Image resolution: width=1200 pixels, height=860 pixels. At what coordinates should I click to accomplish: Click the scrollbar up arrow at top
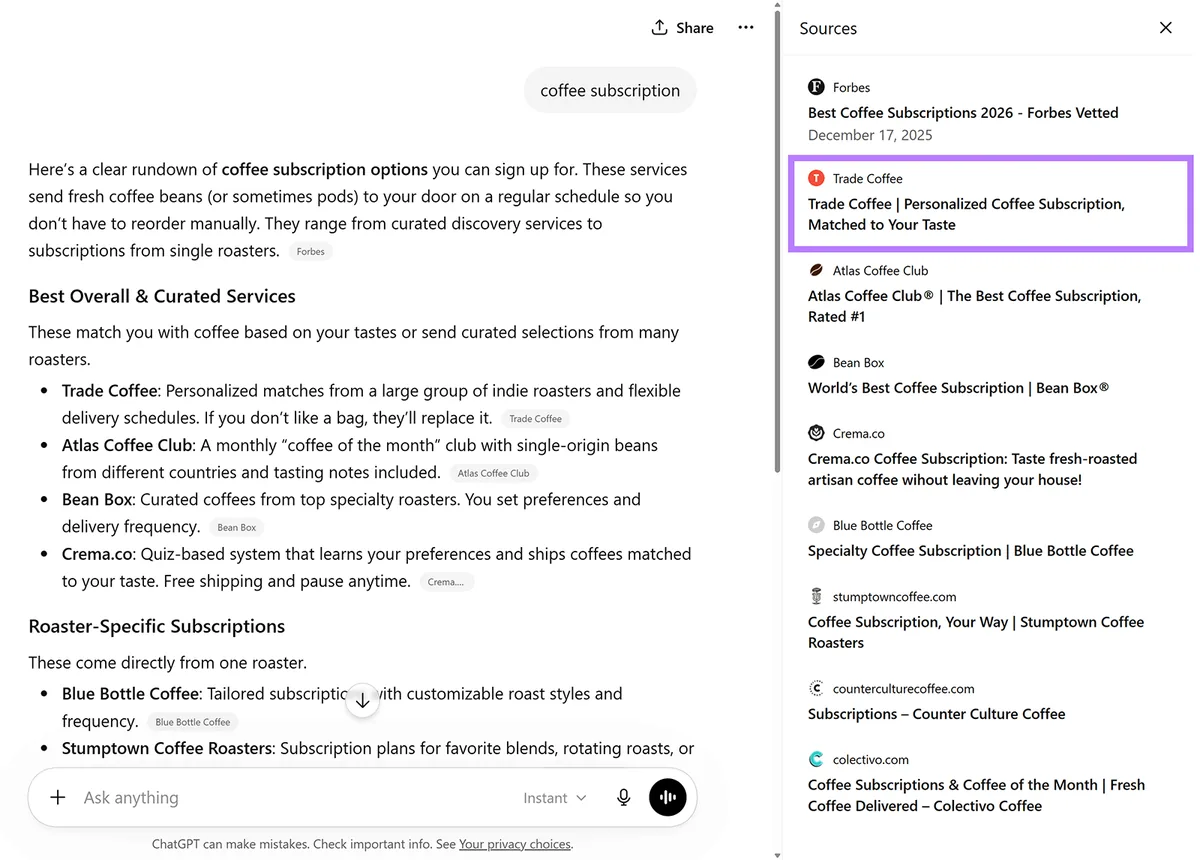(777, 5)
